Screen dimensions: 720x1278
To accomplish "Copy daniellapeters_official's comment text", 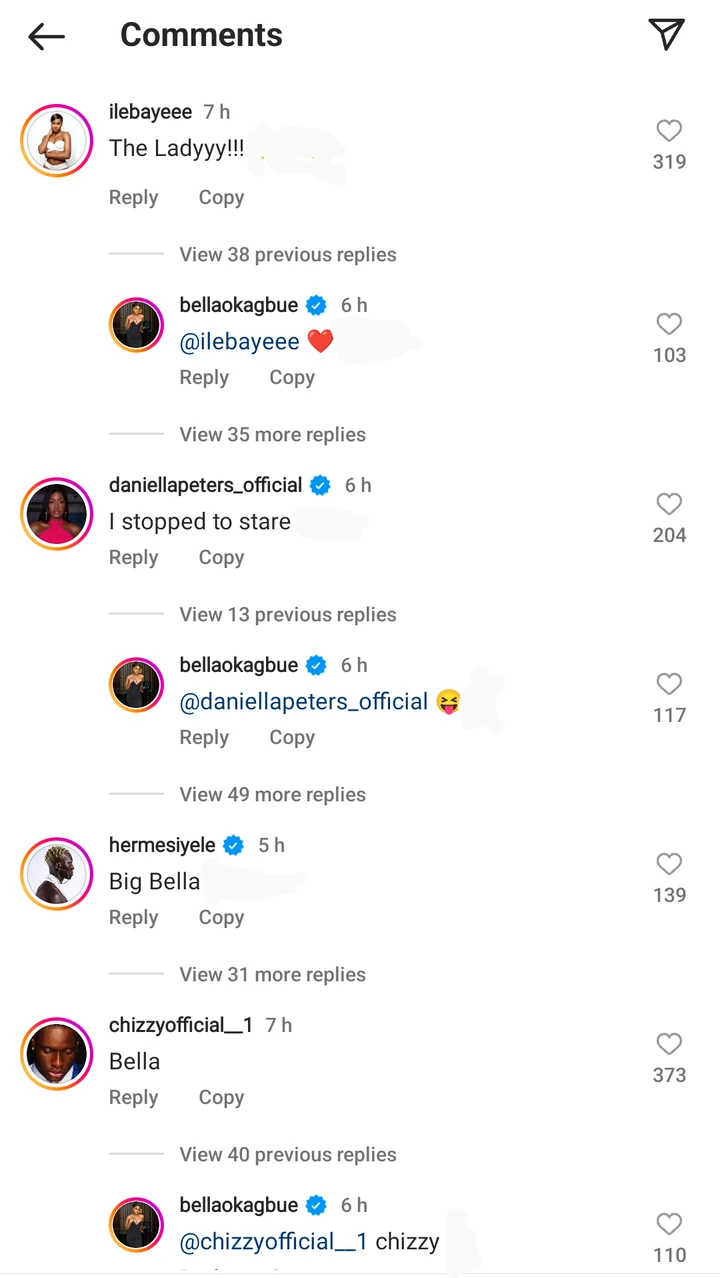I will [221, 558].
